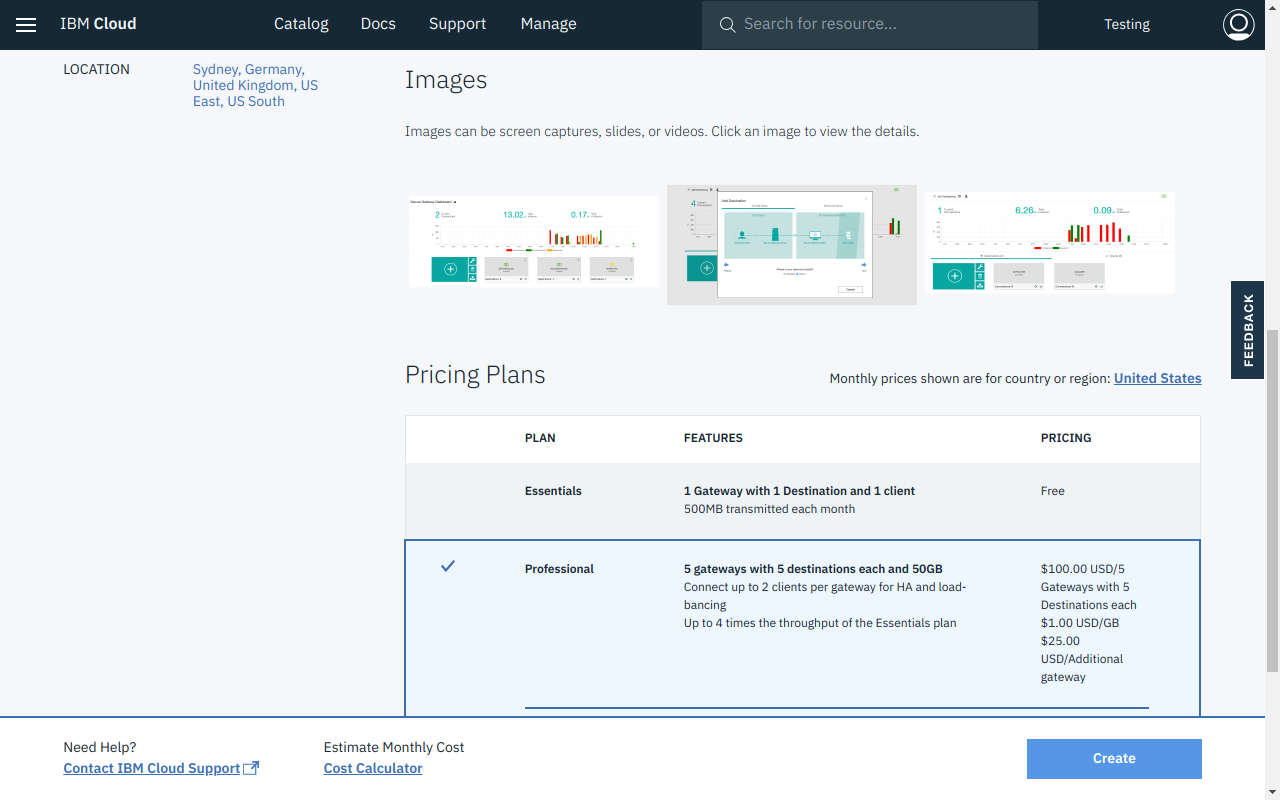Click the Sydney location link
The width and height of the screenshot is (1280, 800).
215,69
